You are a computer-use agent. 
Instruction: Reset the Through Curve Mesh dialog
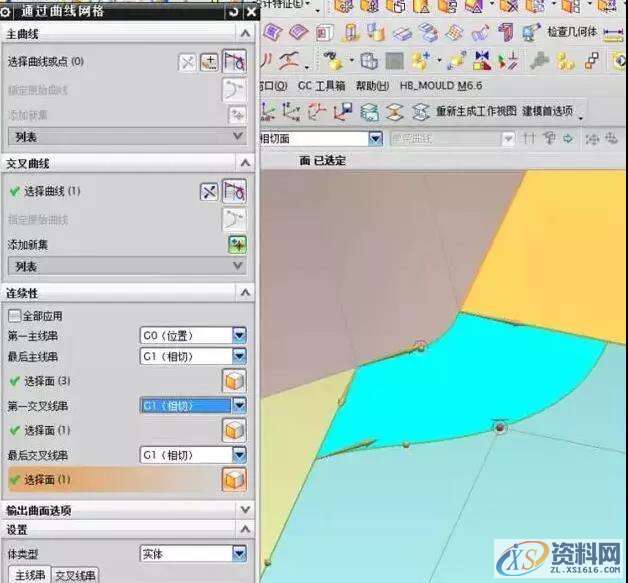(x=233, y=12)
